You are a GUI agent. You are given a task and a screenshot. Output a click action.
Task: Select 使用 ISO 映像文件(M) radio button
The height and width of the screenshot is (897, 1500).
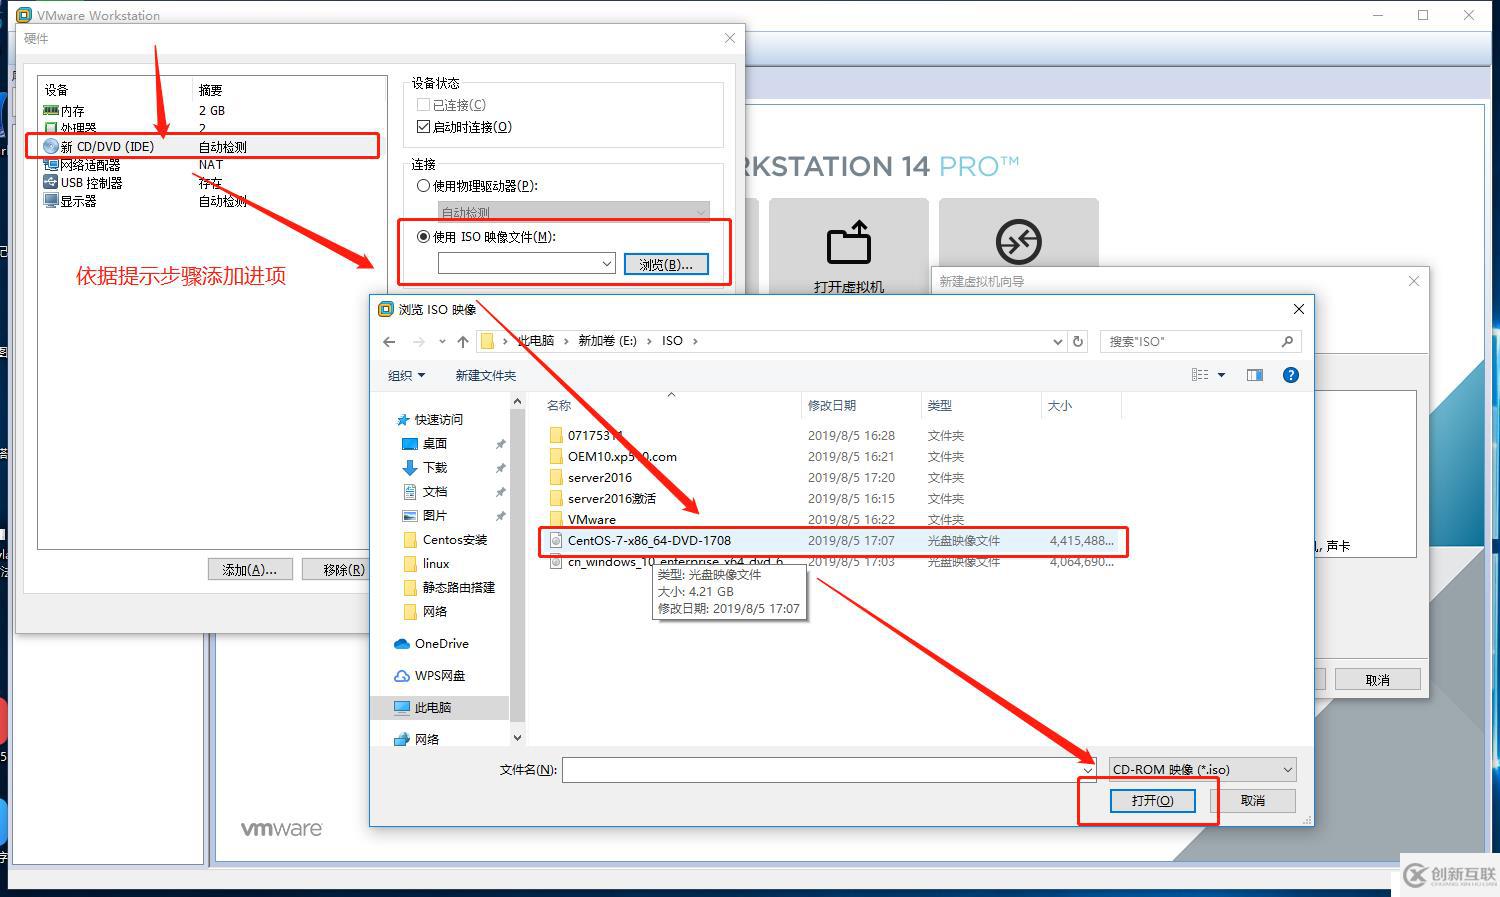pyautogui.click(x=424, y=237)
